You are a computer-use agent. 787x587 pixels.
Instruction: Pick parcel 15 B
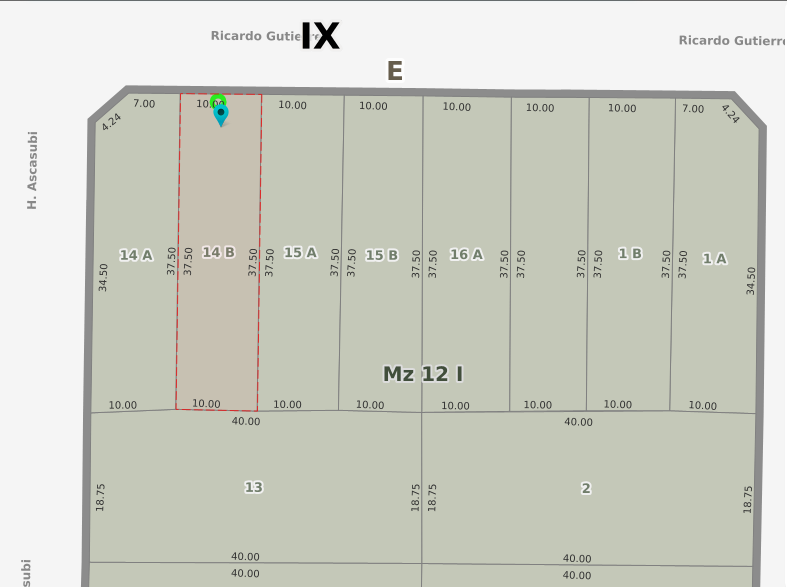(381, 255)
